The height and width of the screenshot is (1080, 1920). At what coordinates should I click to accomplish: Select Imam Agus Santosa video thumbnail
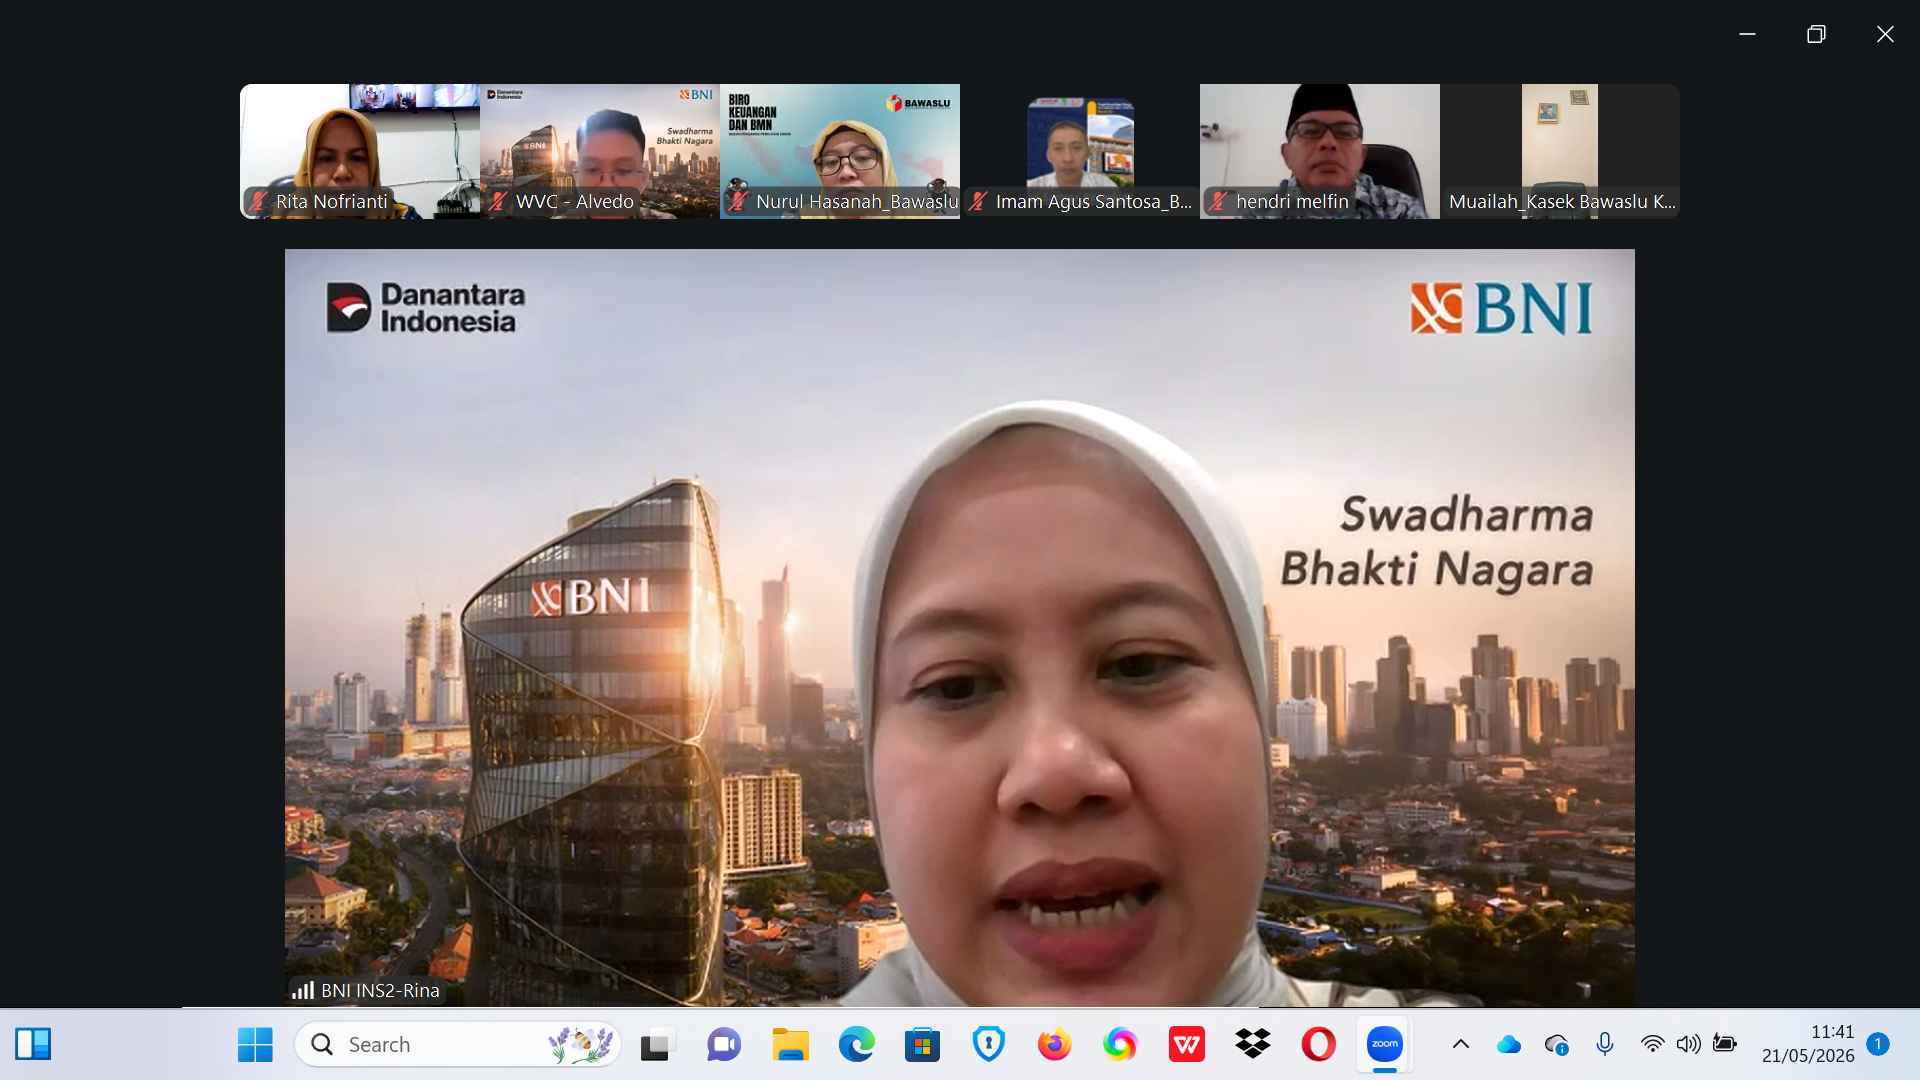pyautogui.click(x=1080, y=151)
